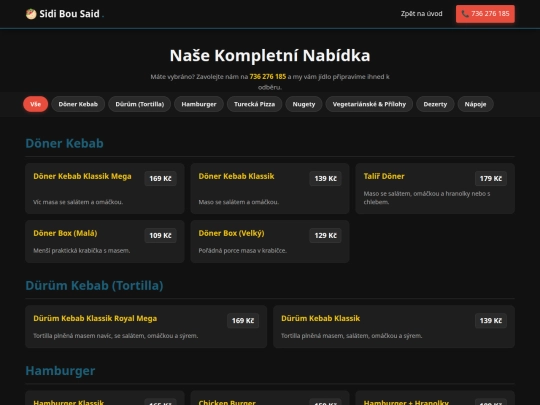Click the 139 Kč price of Döner Kebab Klassik

325,178
